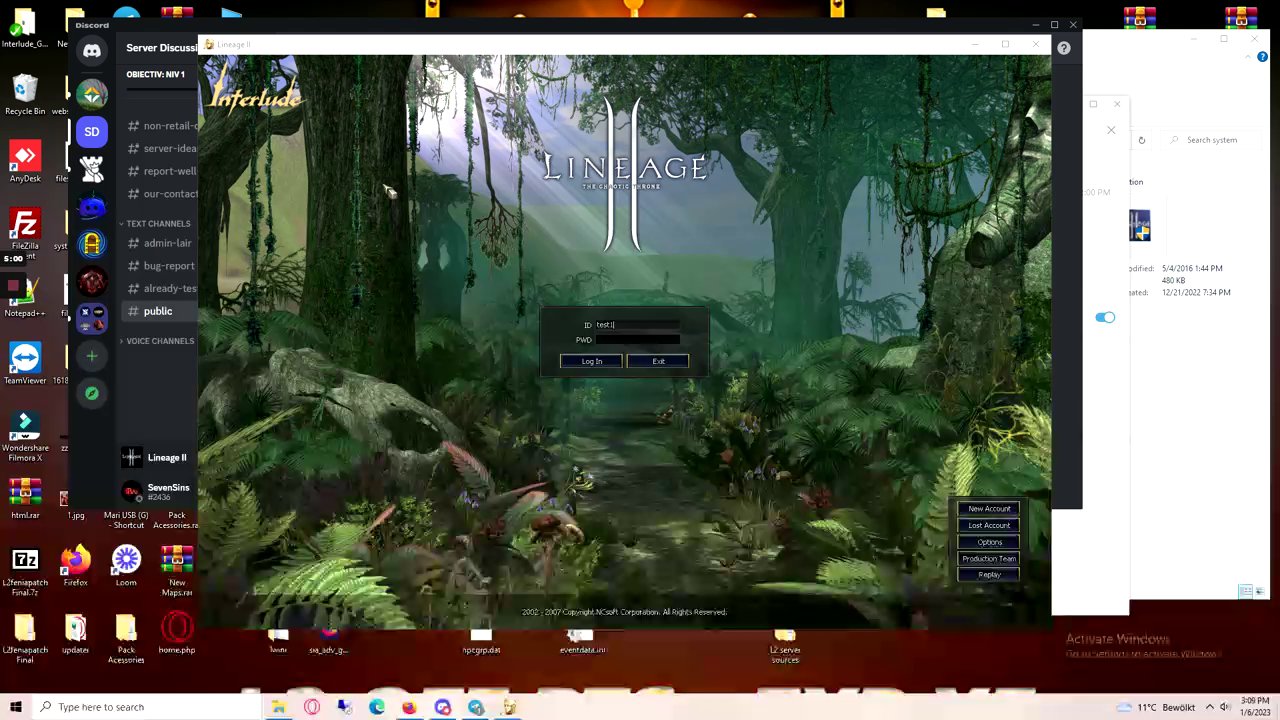Click the taskbar volume speaker icon
Image resolution: width=1280 pixels, height=720 pixels.
coord(1225,707)
